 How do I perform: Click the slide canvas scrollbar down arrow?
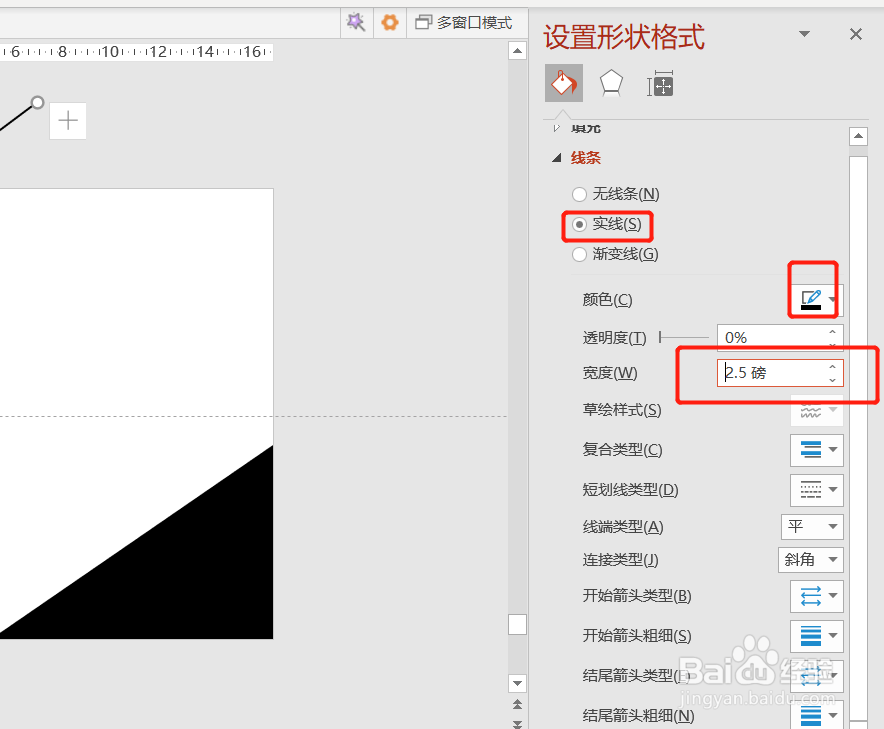click(518, 683)
